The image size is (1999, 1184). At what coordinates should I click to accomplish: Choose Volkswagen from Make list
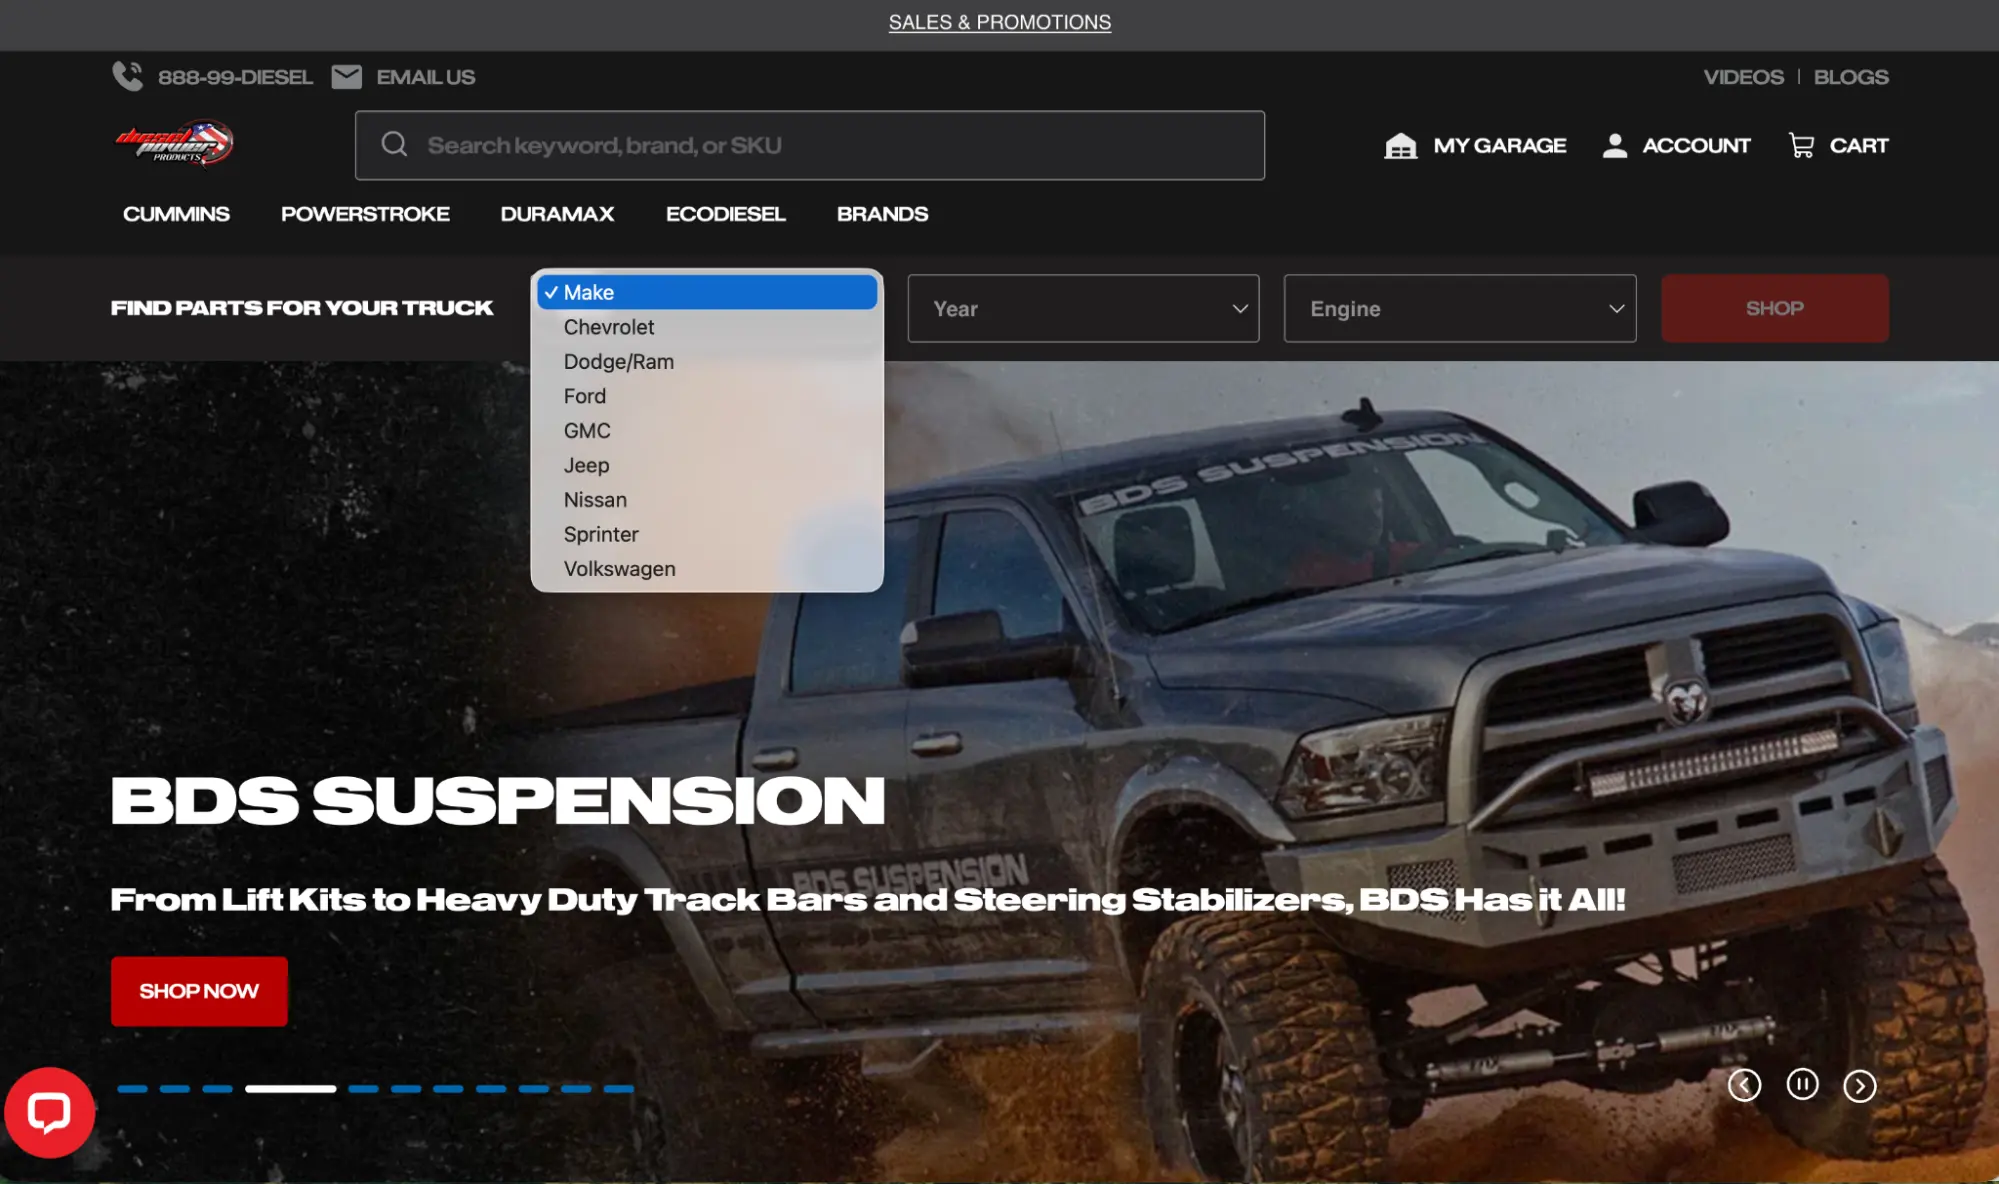[x=707, y=568]
